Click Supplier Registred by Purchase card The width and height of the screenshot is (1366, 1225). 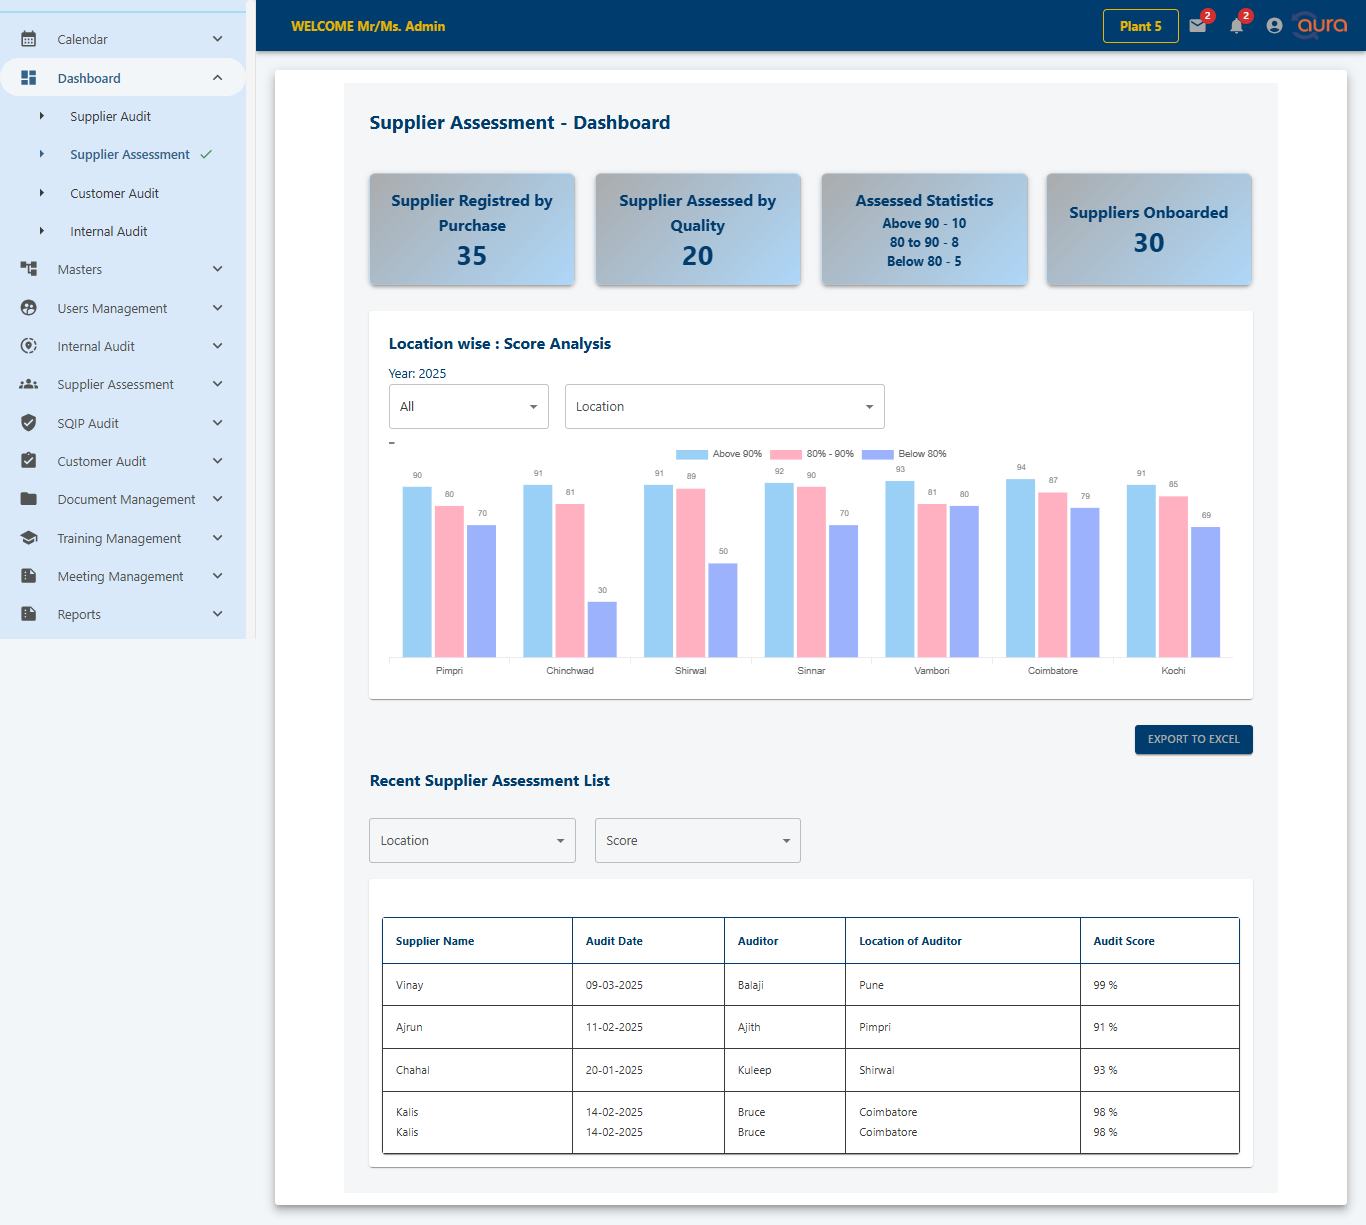coord(472,230)
